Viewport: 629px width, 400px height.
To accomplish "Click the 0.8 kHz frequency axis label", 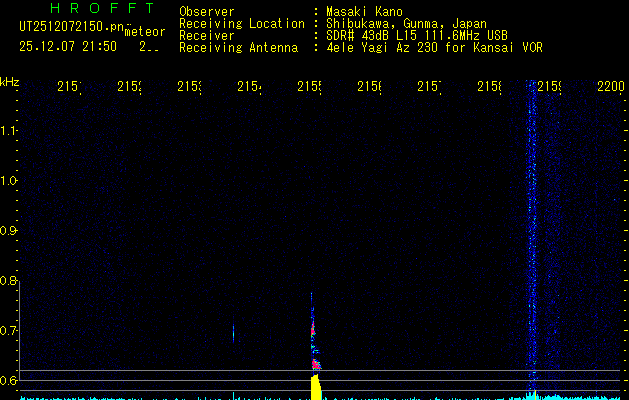I will coord(9,280).
